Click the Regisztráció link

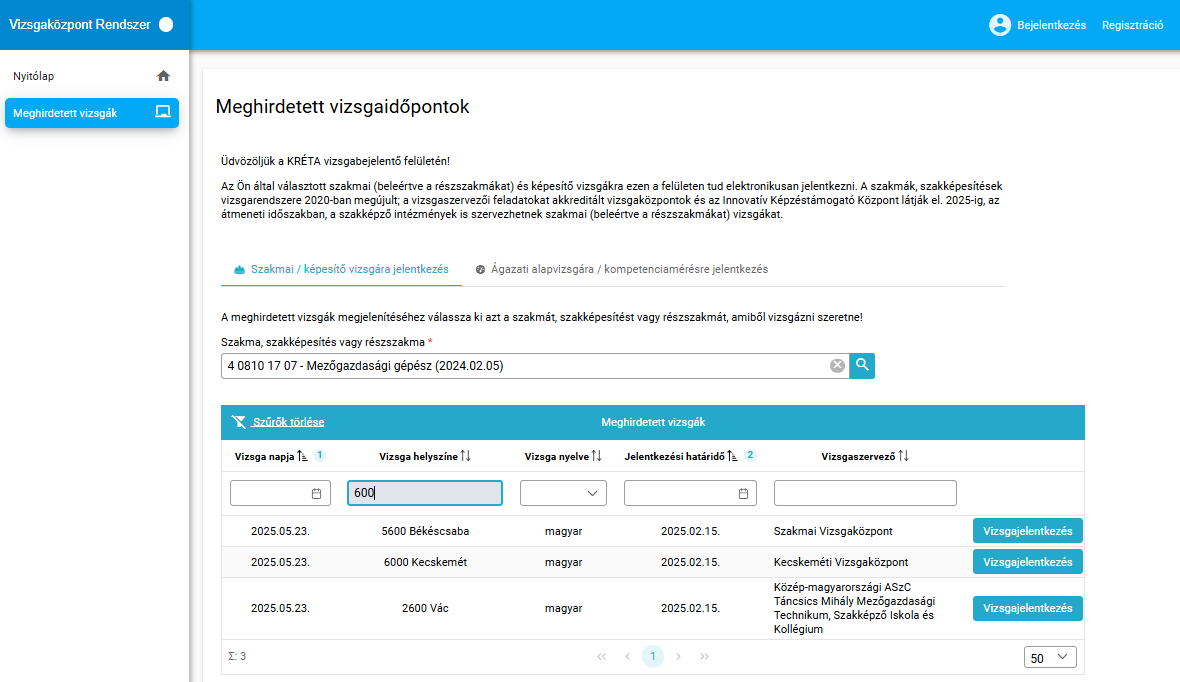coord(1133,25)
